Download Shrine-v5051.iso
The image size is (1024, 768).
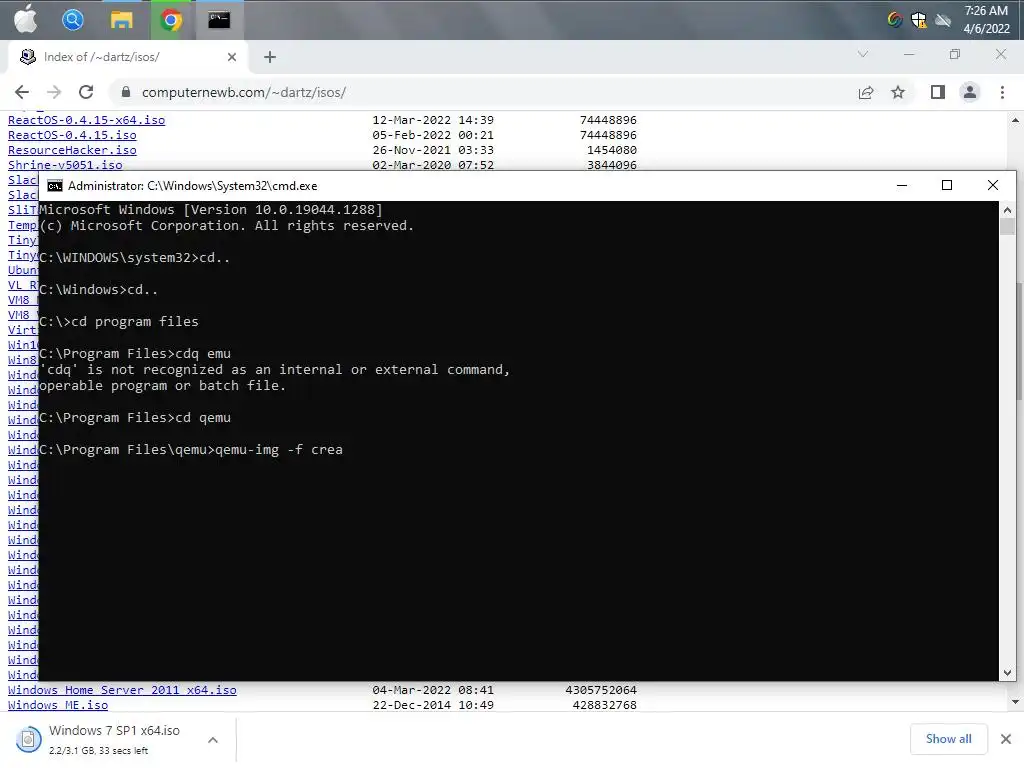65,165
